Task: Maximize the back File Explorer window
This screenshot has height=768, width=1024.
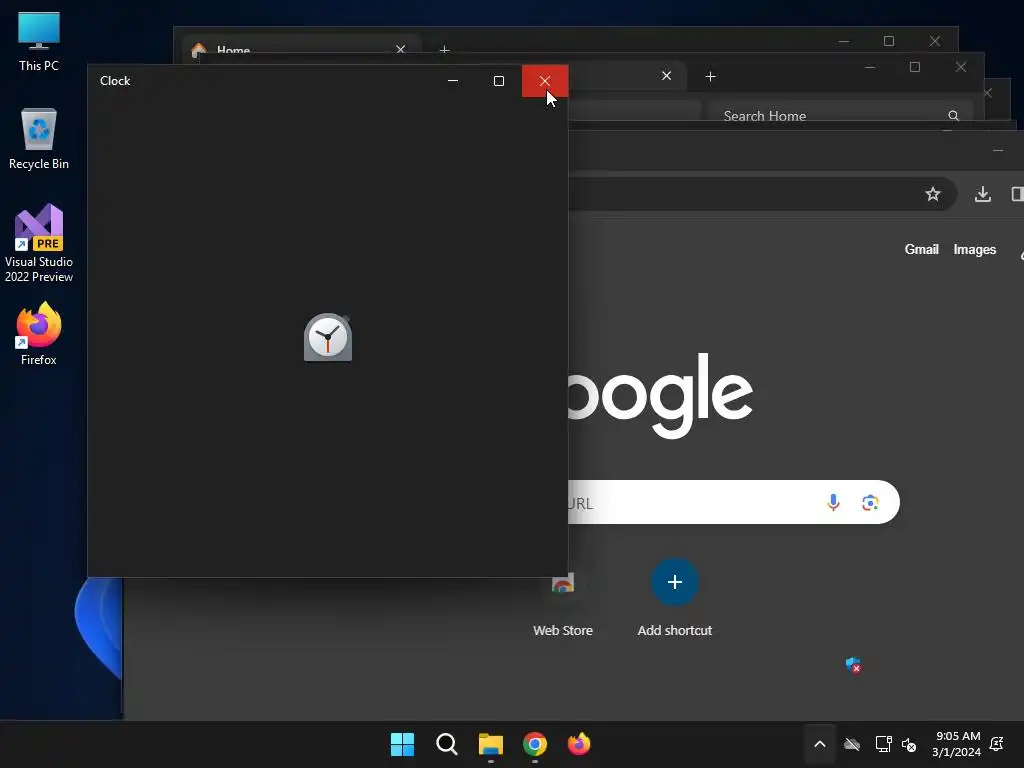Action: tap(889, 41)
